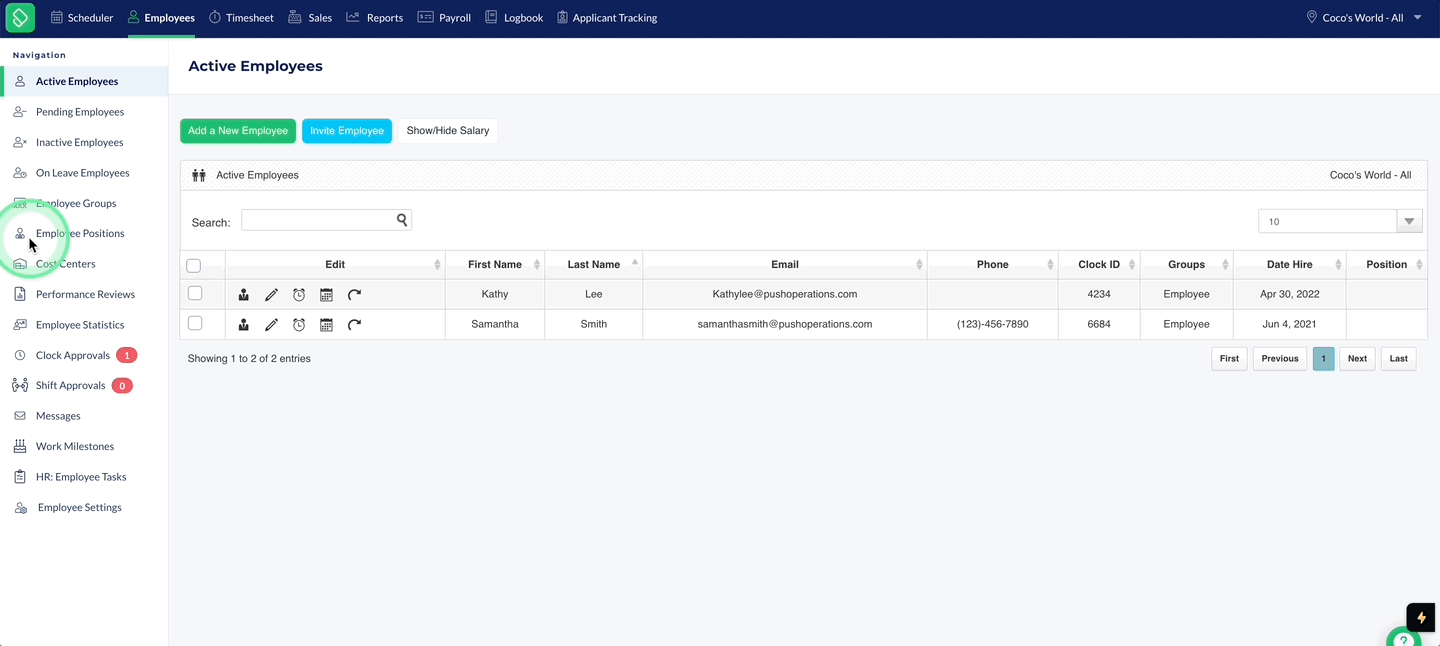
Task: Open the lightning bolt quick widget
Action: [1421, 617]
